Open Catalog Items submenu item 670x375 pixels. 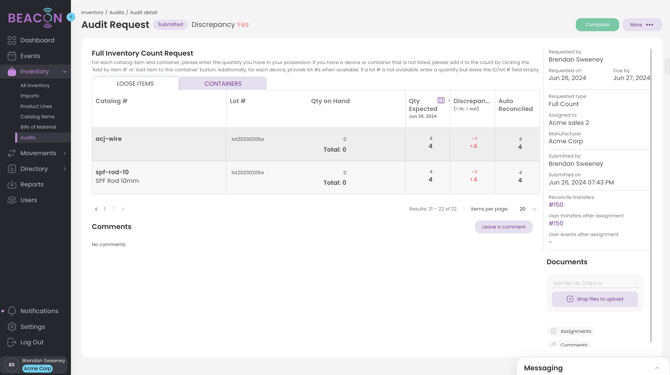(x=37, y=117)
